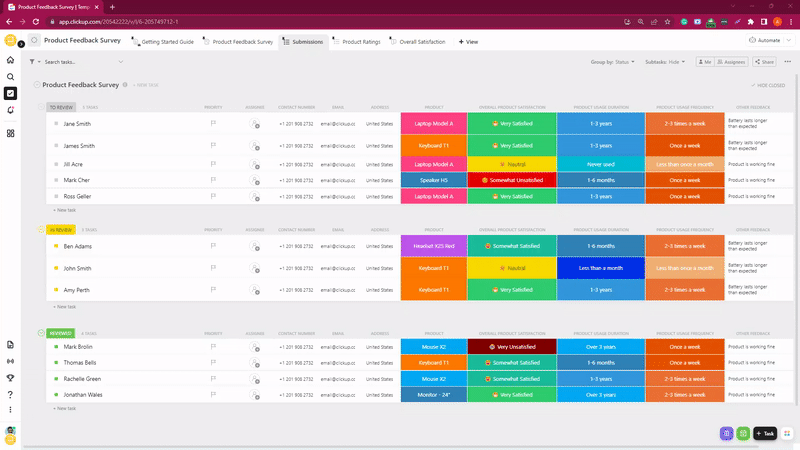
Task: Open filter dropdown caret
Action: (39, 62)
